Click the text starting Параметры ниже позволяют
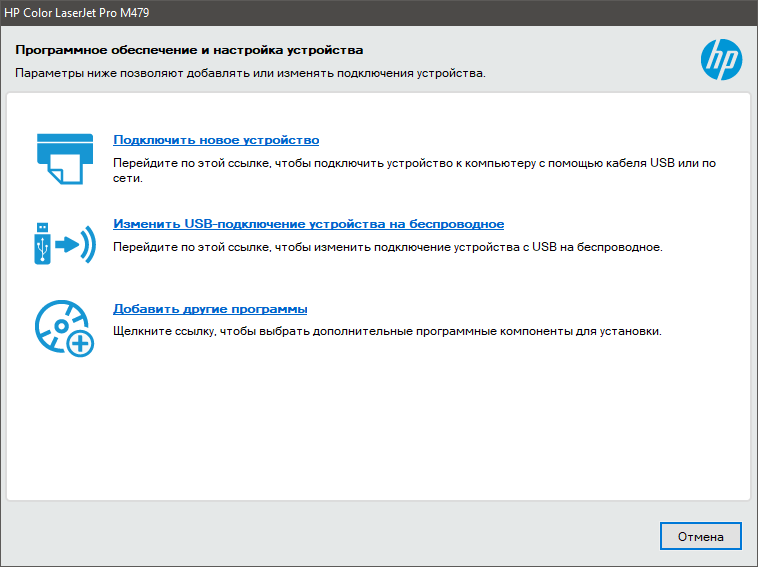The width and height of the screenshot is (758, 567). (x=250, y=73)
